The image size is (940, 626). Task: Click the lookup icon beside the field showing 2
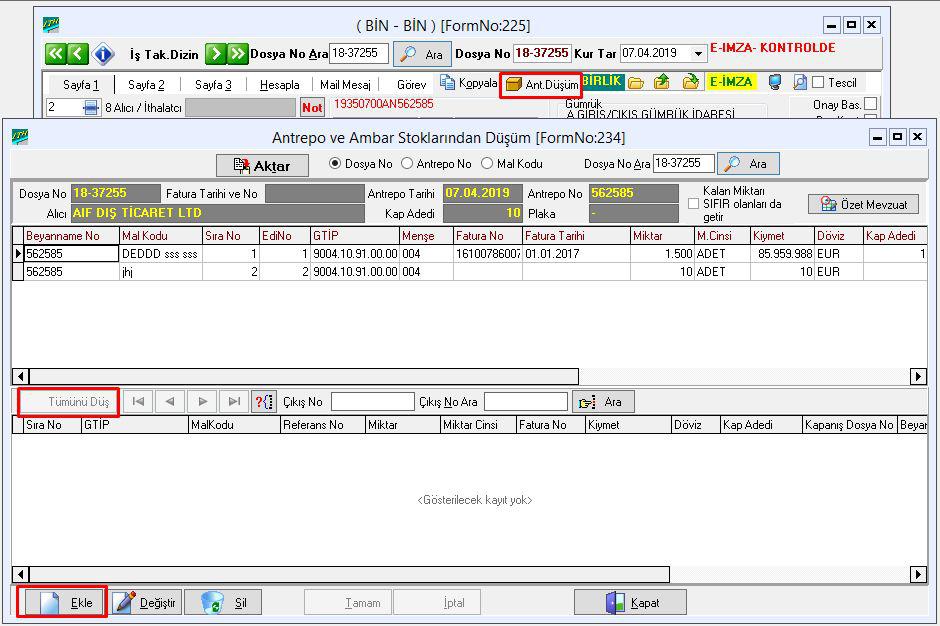pos(91,107)
